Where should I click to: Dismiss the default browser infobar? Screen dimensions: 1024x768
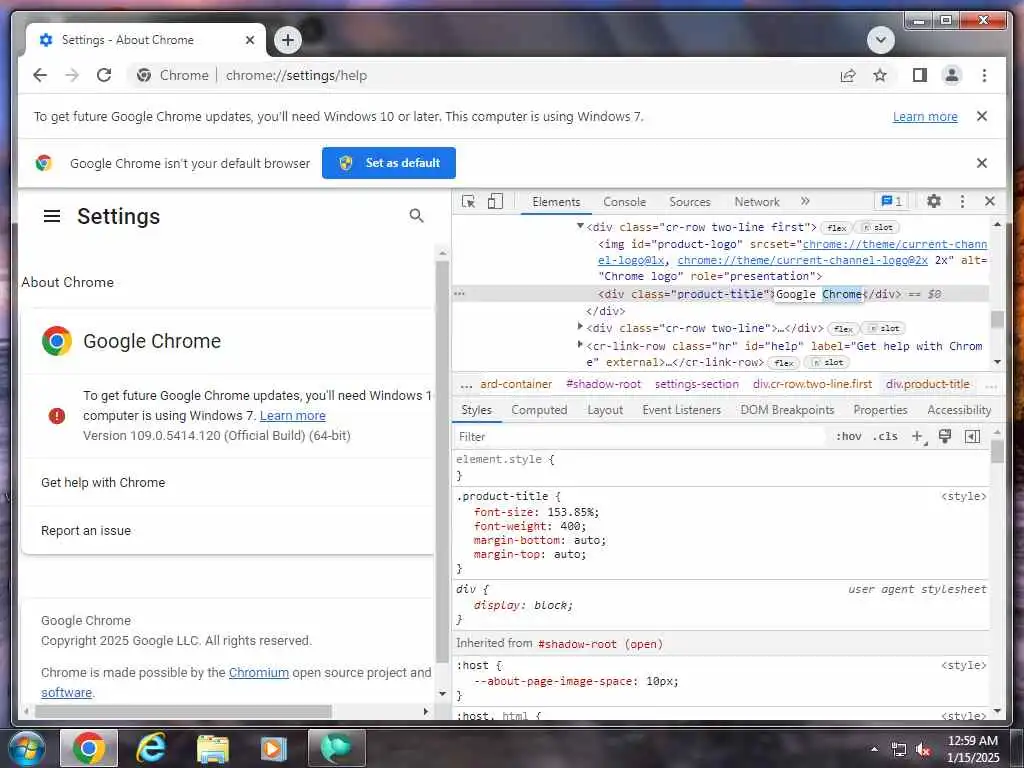(x=981, y=163)
